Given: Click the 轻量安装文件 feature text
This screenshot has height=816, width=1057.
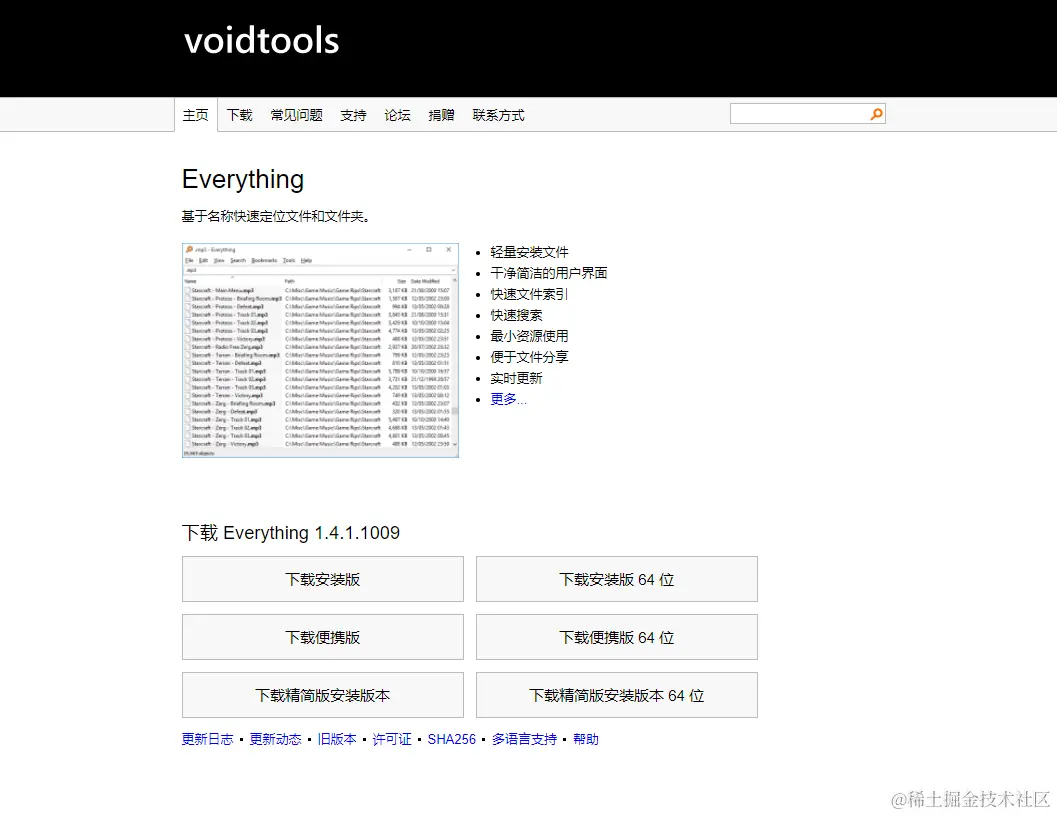Looking at the screenshot, I should (x=529, y=252).
